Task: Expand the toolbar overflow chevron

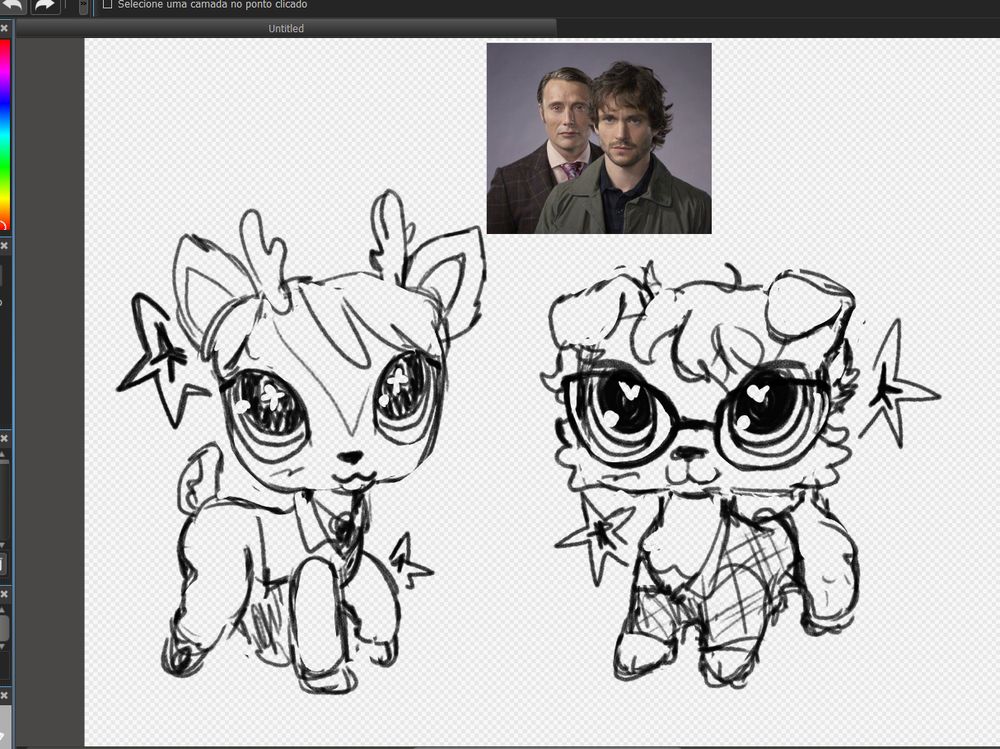Action: (83, 6)
